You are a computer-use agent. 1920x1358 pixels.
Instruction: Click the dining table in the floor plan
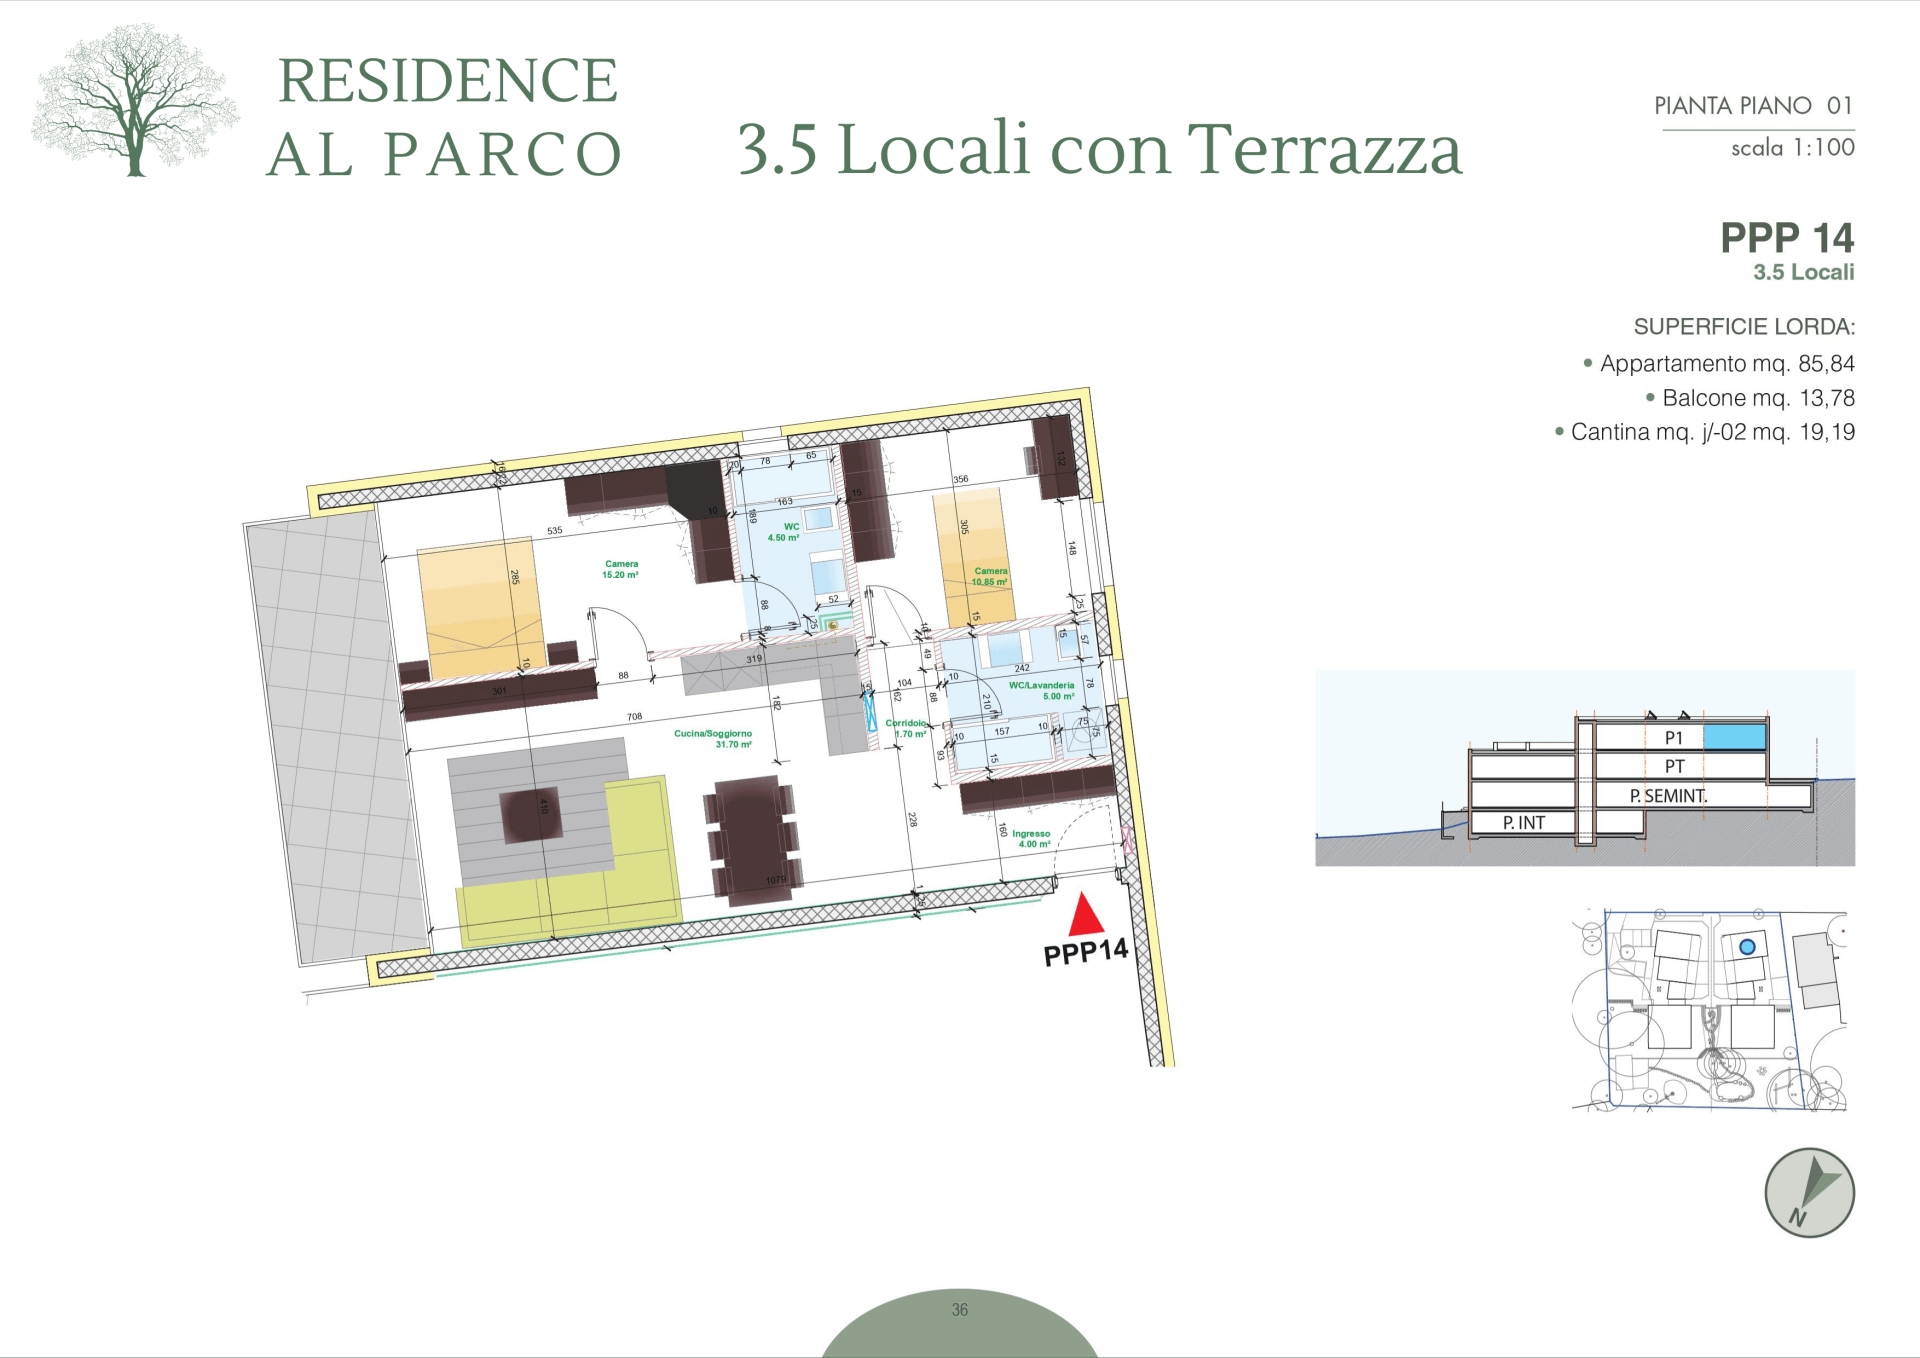(x=752, y=838)
